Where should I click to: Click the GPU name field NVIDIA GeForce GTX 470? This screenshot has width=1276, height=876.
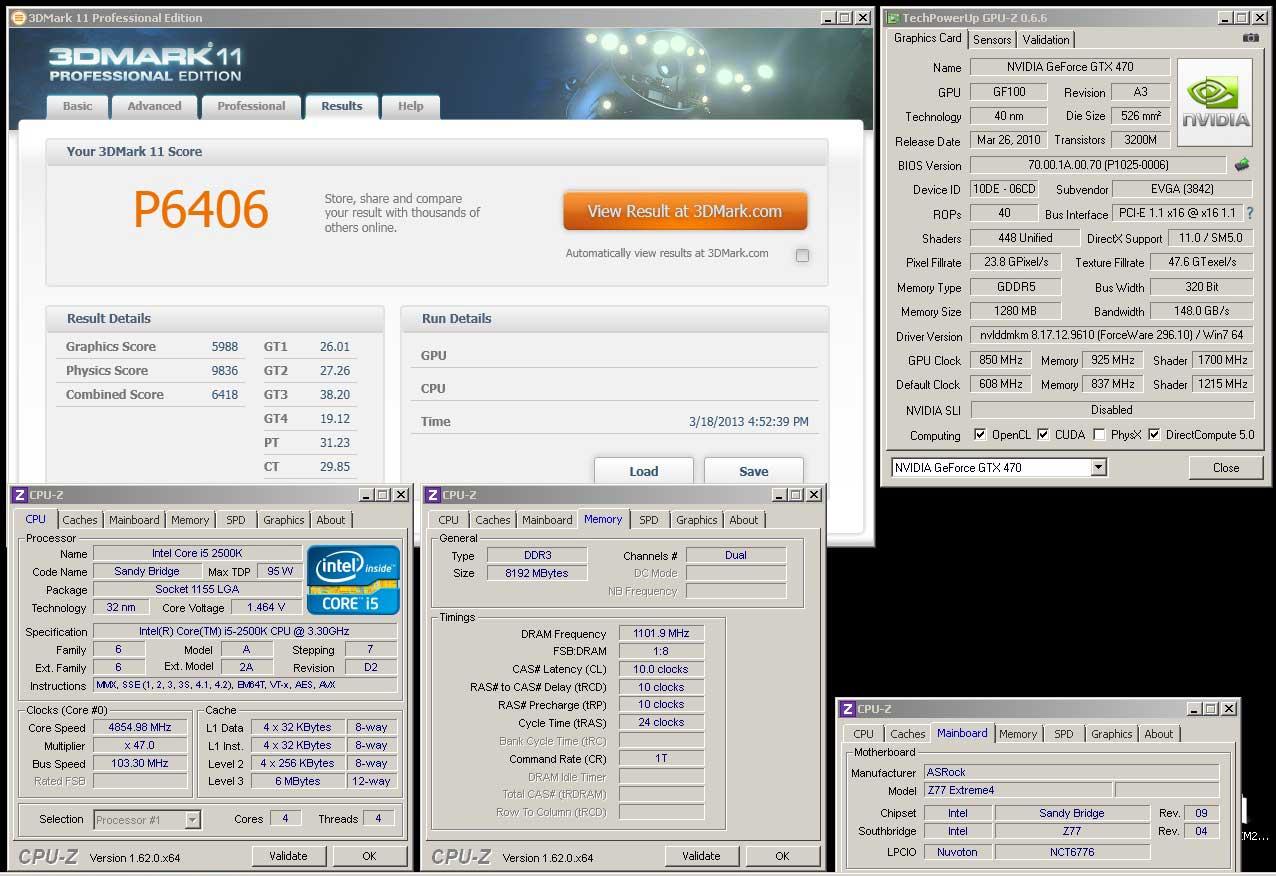point(1069,67)
